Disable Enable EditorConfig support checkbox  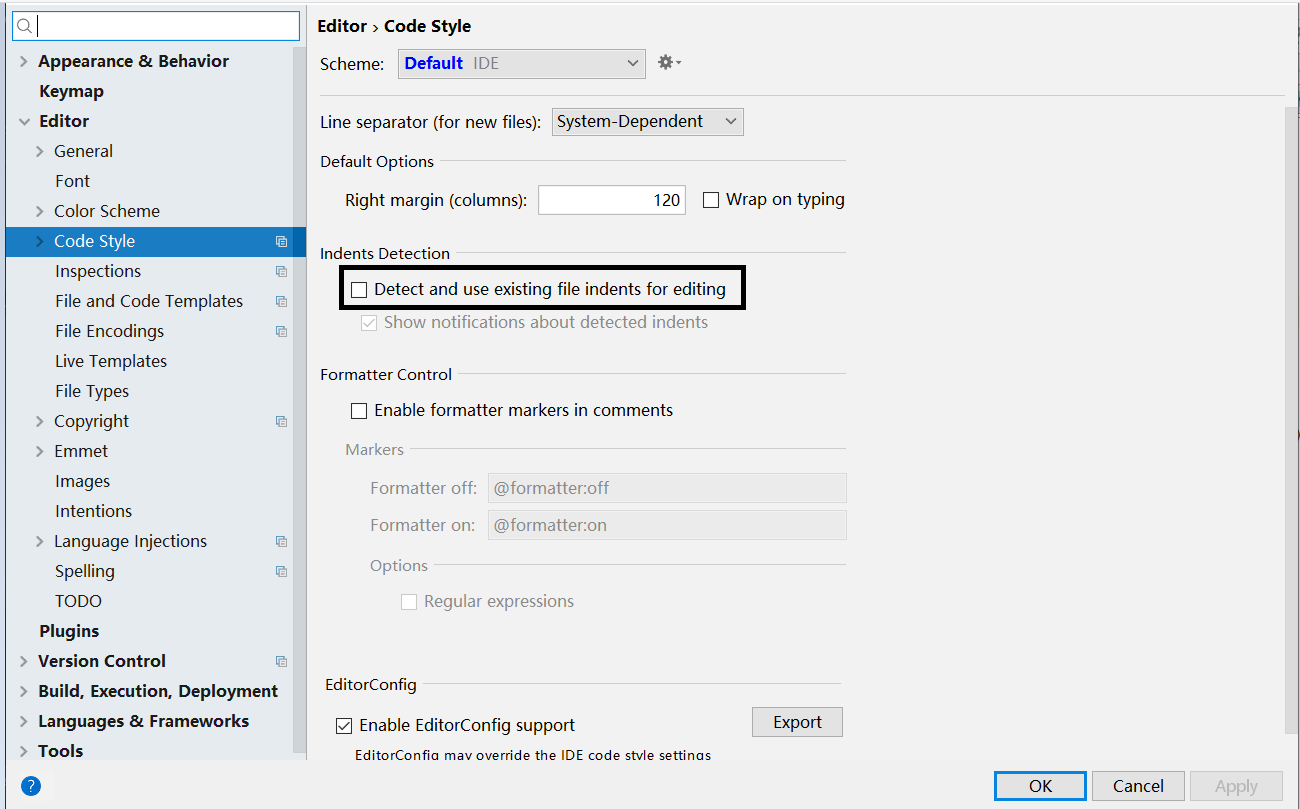tap(344, 726)
